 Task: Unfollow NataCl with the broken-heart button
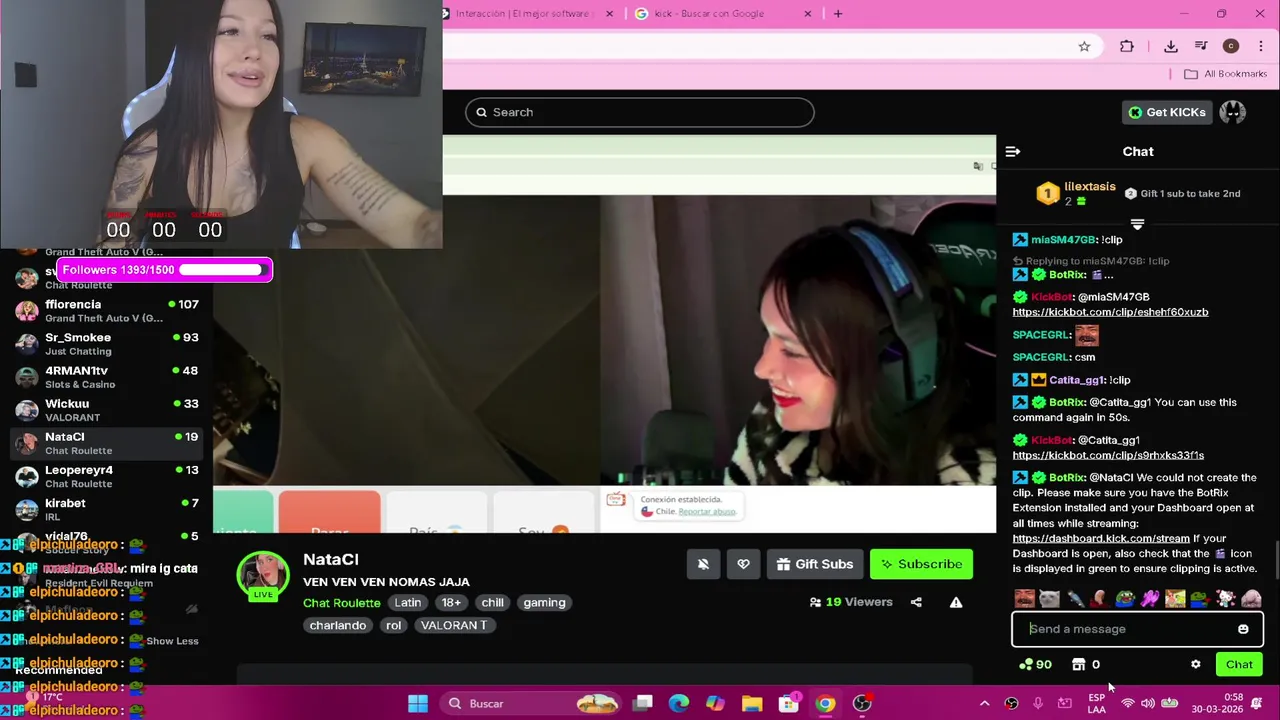pos(743,564)
